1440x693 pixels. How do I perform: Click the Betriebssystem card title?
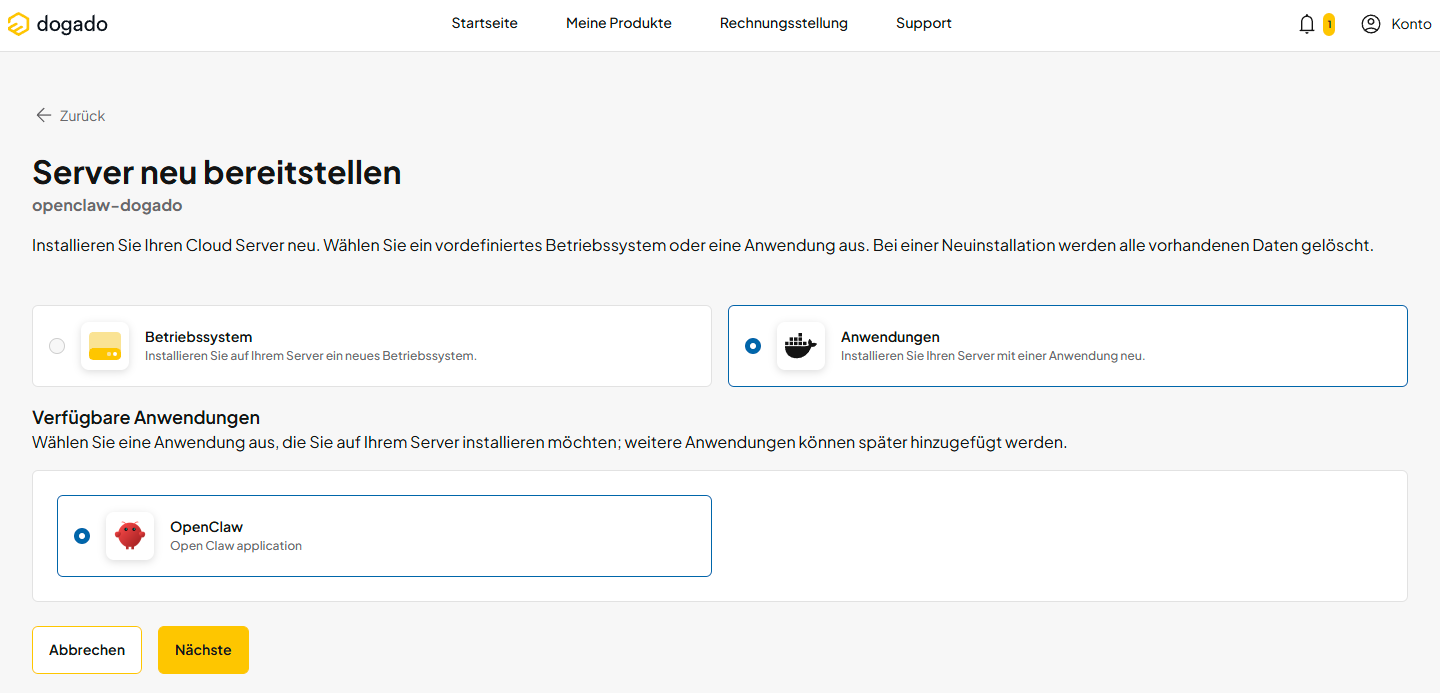[198, 337]
